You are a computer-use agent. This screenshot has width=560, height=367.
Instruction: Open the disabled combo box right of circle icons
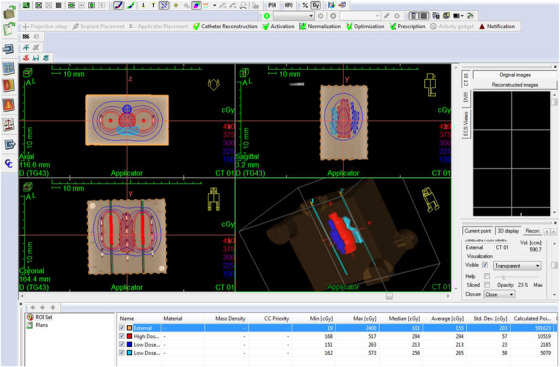point(360,16)
